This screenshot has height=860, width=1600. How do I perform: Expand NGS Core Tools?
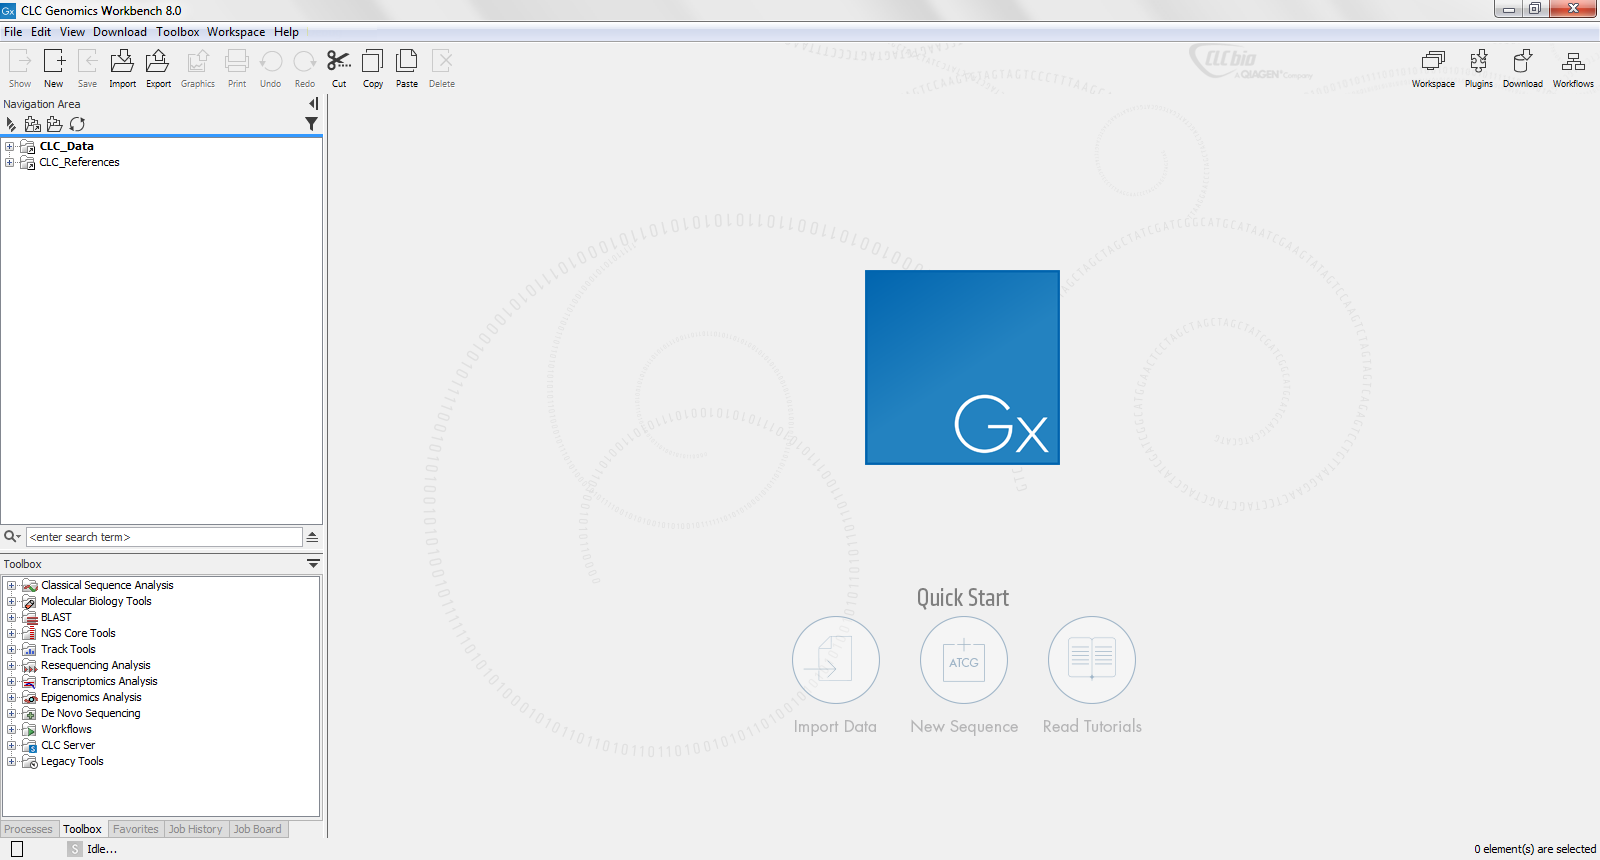point(12,633)
